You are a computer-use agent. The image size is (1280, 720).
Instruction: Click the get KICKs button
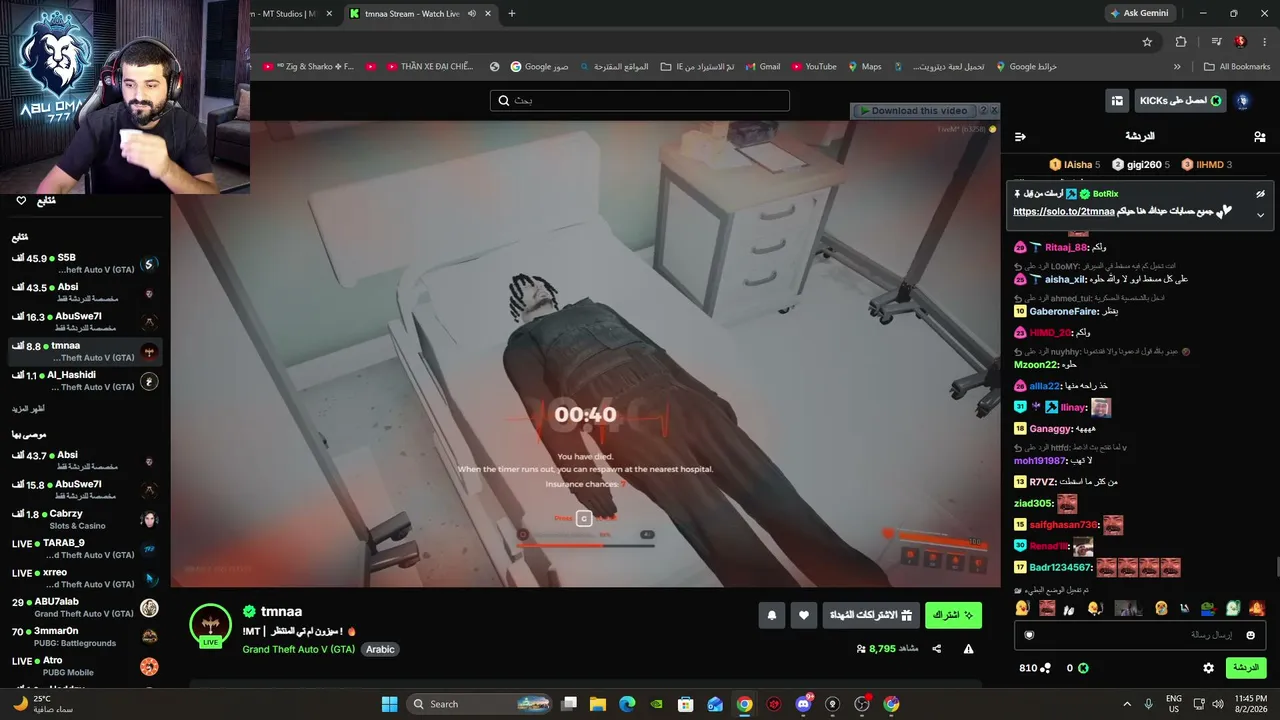point(1180,100)
